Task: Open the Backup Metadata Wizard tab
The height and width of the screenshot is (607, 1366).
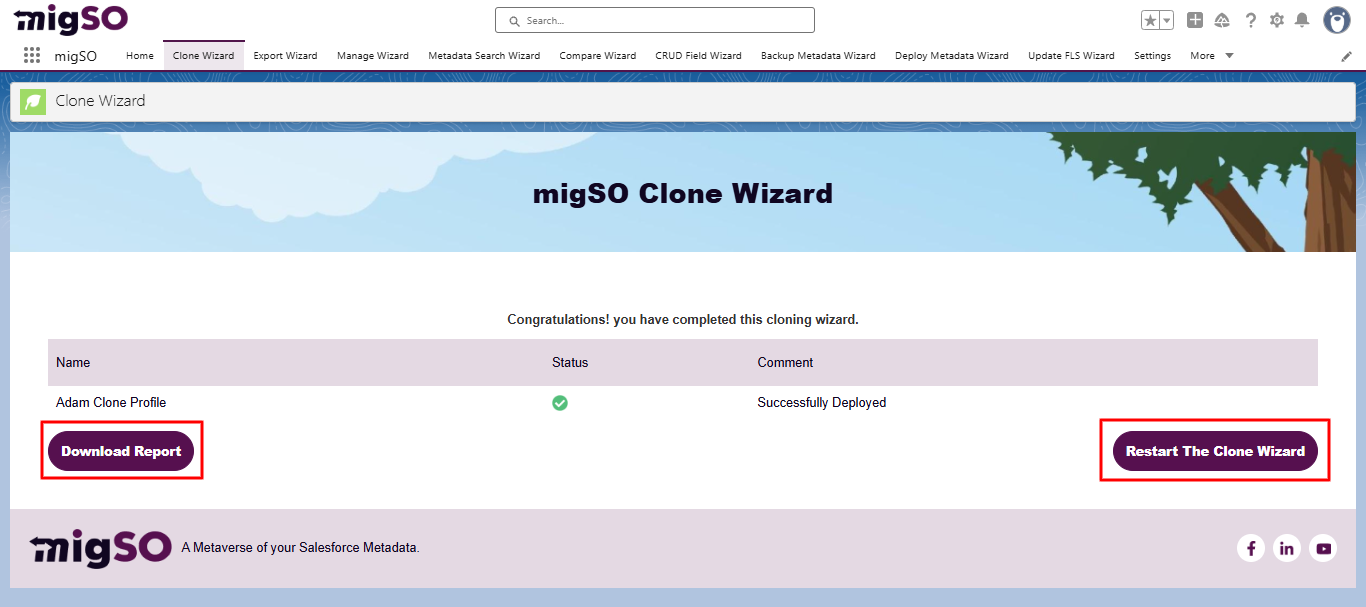Action: click(x=818, y=56)
